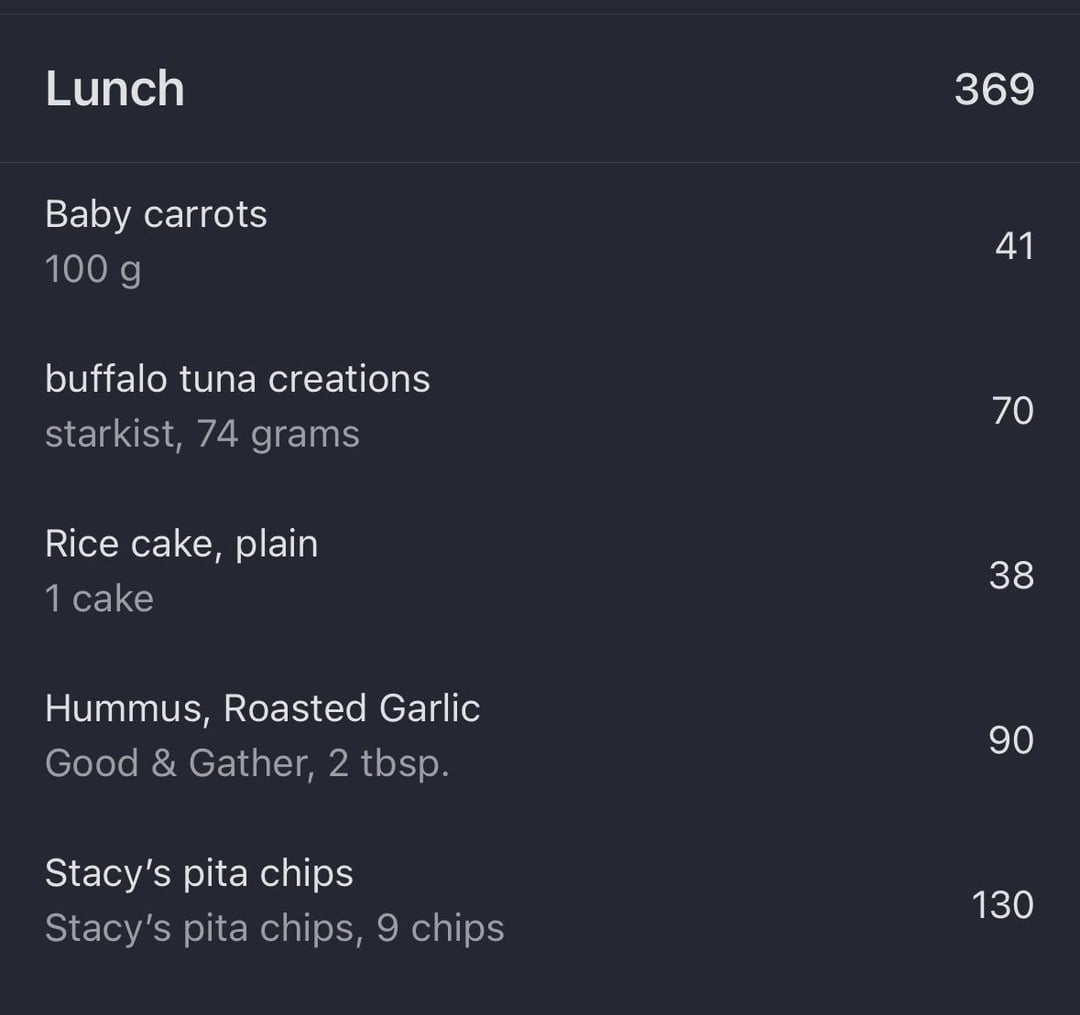Tap the 130 calorie value for pita chips
The width and height of the screenshot is (1080, 1015).
(1002, 905)
